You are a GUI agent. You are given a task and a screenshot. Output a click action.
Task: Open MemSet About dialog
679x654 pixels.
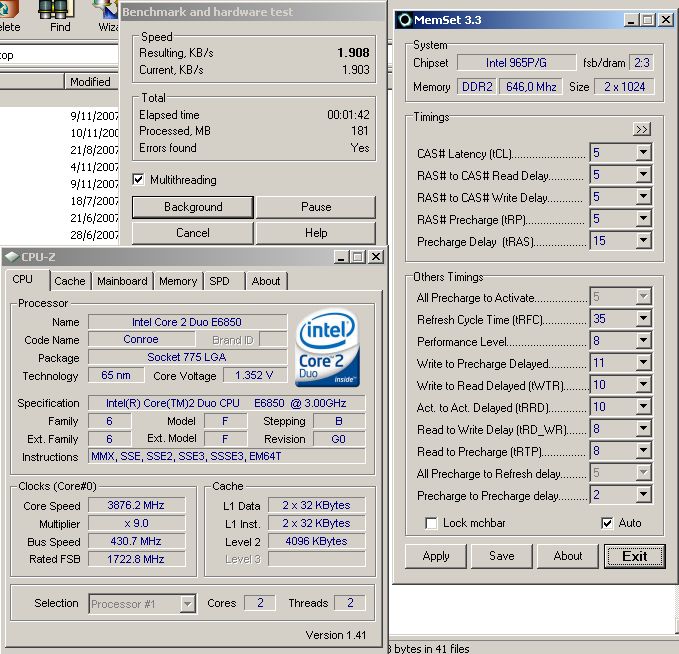(x=568, y=556)
